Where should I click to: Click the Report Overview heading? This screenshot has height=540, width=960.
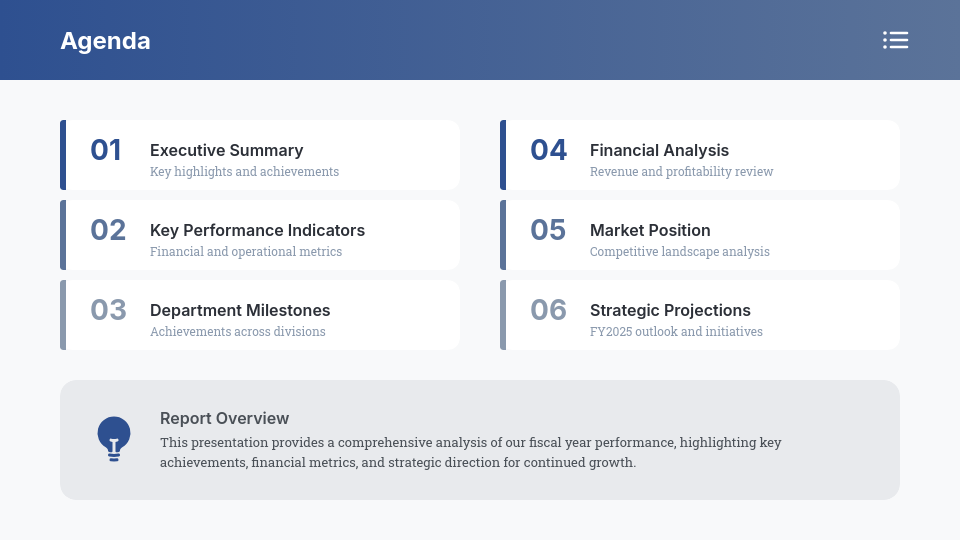pos(224,418)
